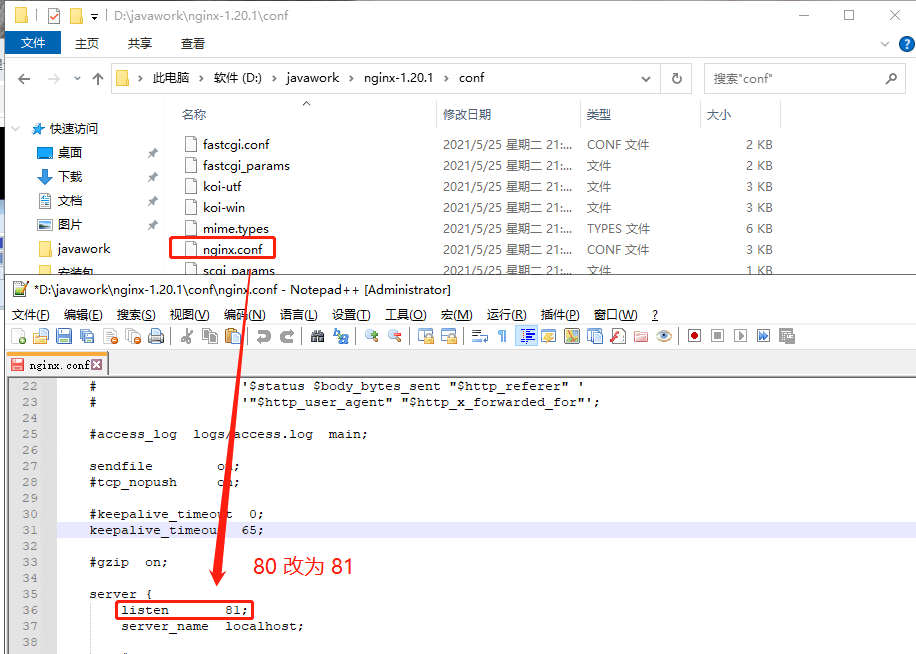The image size is (916, 654).
Task: Open the 运行(R) menu
Action: click(x=506, y=315)
